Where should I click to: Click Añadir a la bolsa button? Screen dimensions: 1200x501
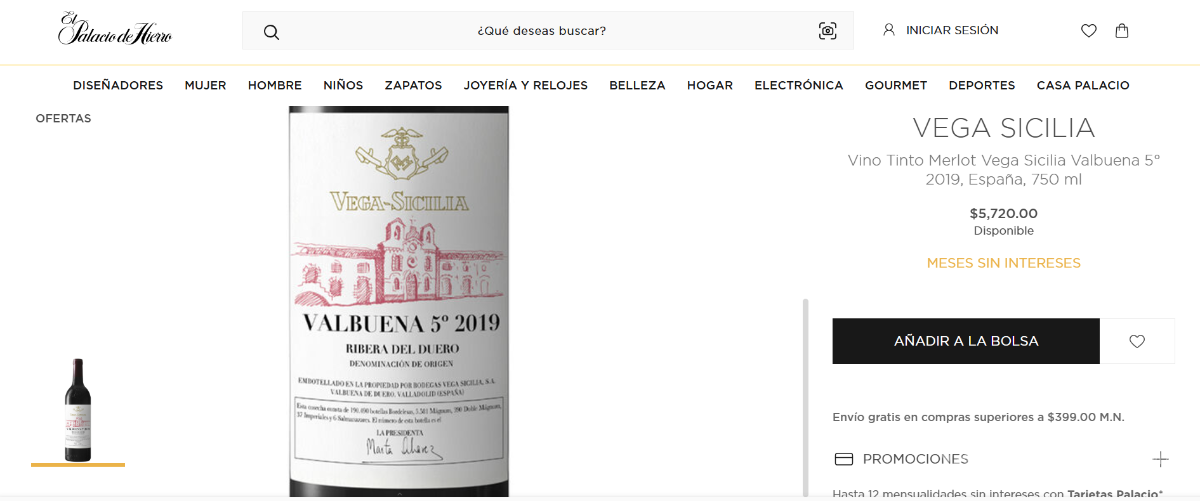[966, 341]
